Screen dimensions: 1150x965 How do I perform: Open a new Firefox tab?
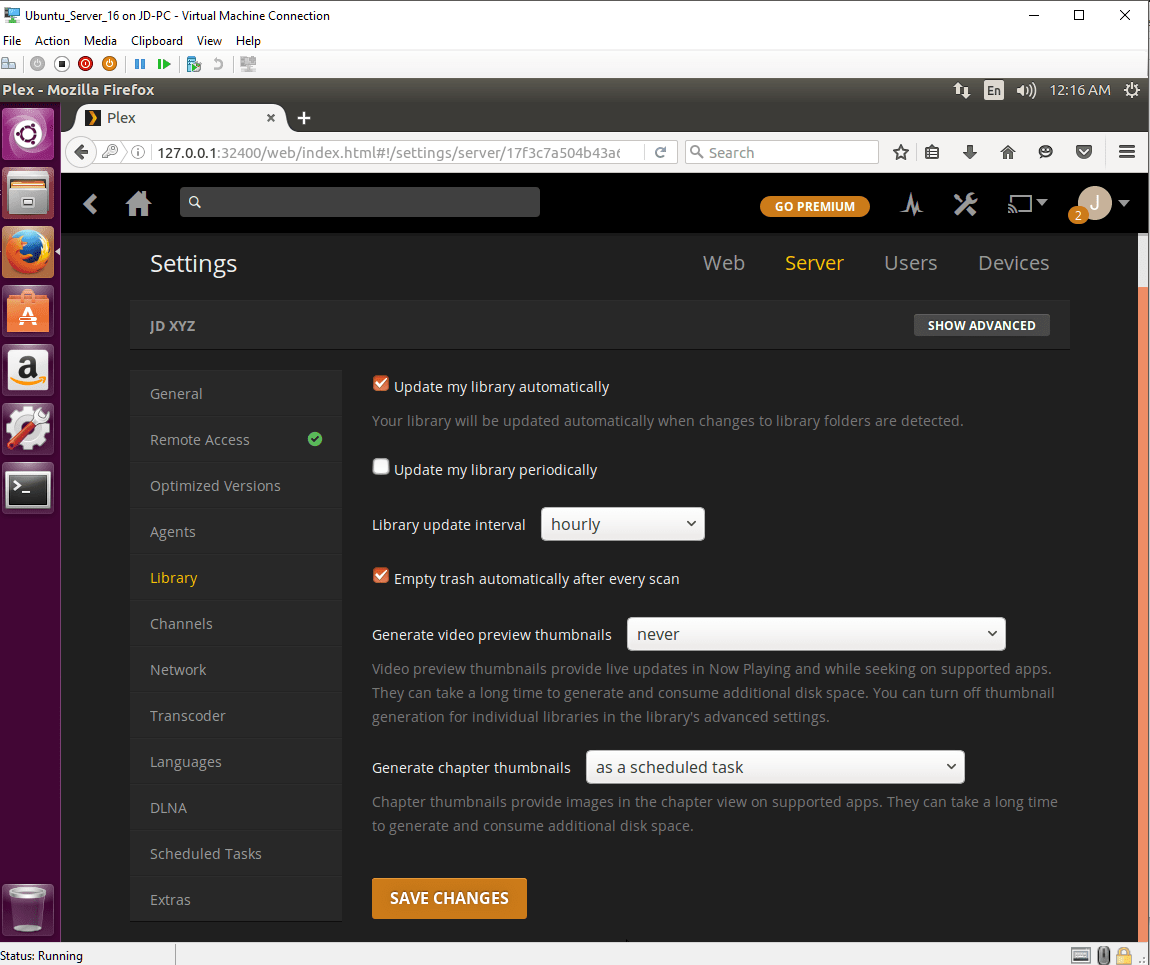pos(304,118)
